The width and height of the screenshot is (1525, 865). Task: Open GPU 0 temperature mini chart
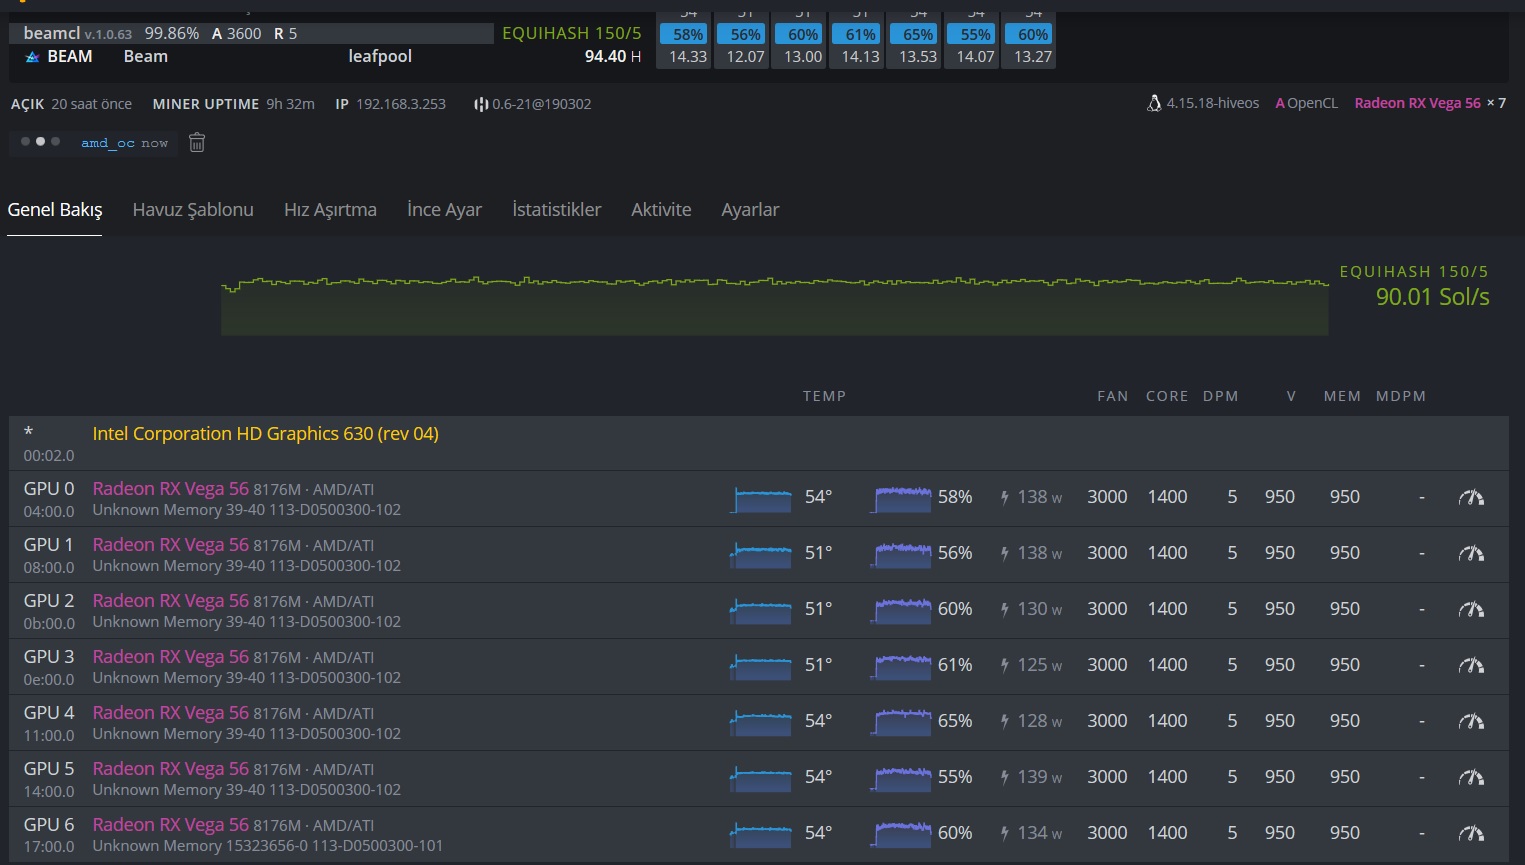761,498
